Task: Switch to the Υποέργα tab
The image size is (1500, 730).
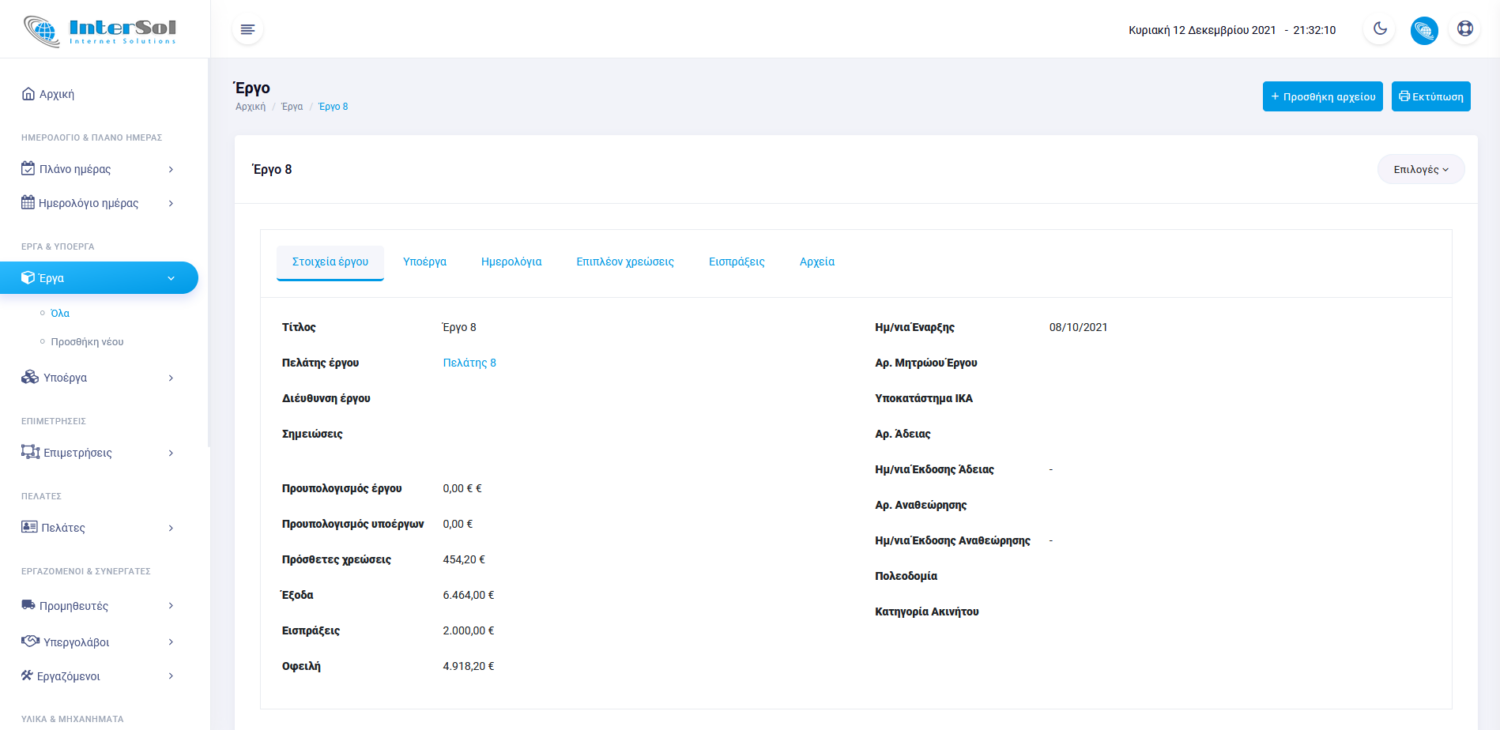Action: [x=424, y=262]
